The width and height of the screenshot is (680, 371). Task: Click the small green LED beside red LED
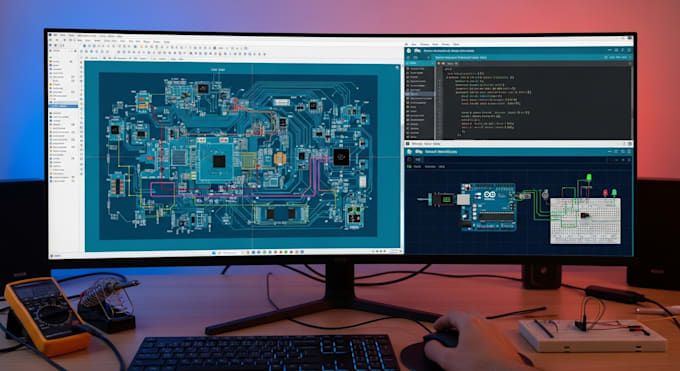(x=614, y=192)
